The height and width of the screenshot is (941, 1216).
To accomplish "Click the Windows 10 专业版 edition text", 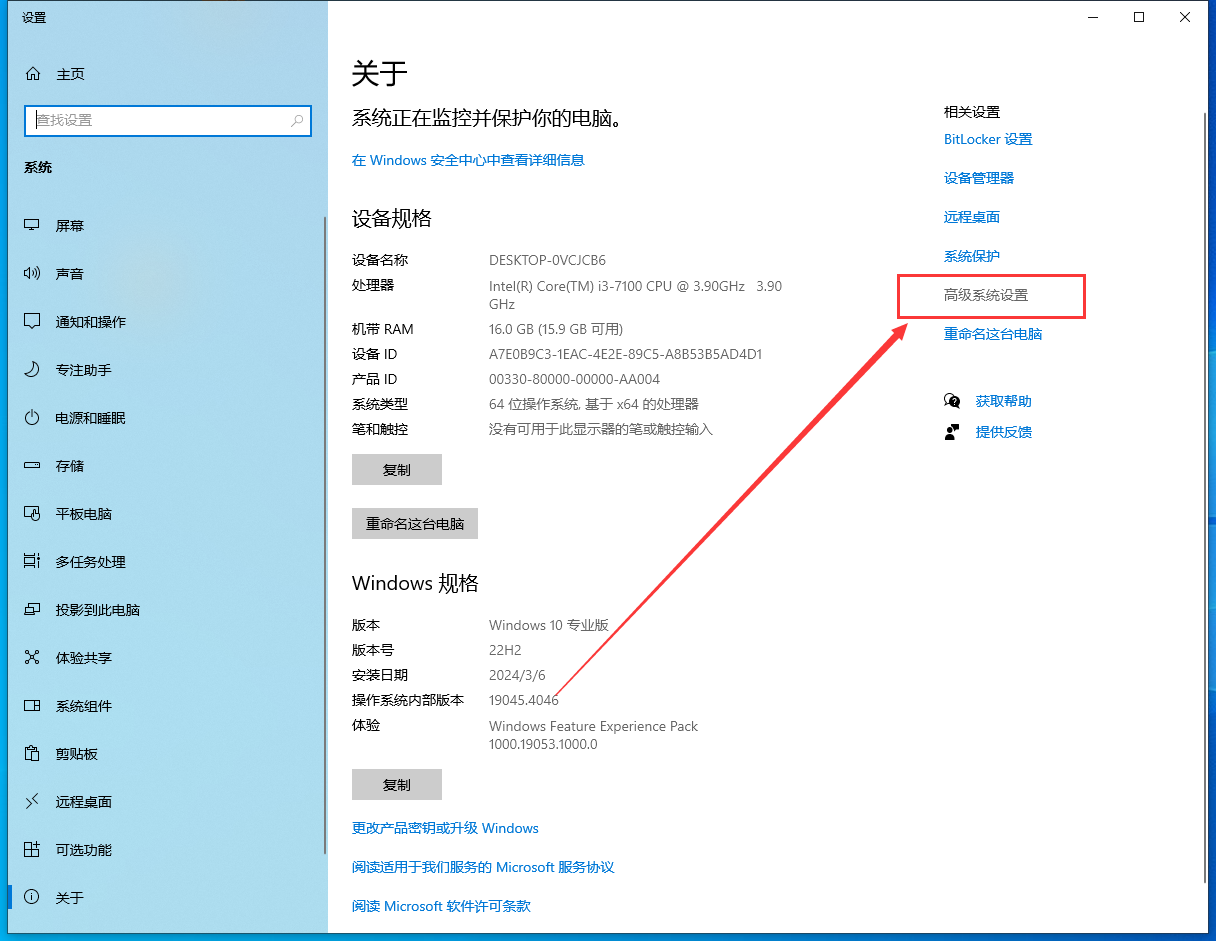I will coord(549,625).
